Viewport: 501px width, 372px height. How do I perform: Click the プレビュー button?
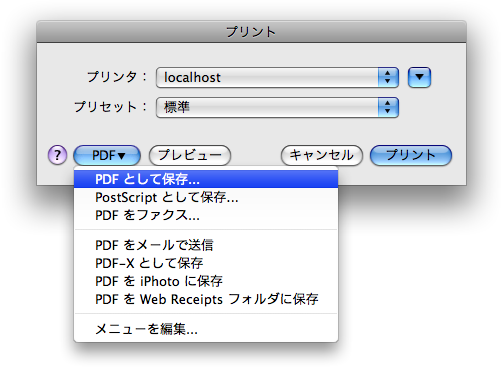(190, 155)
